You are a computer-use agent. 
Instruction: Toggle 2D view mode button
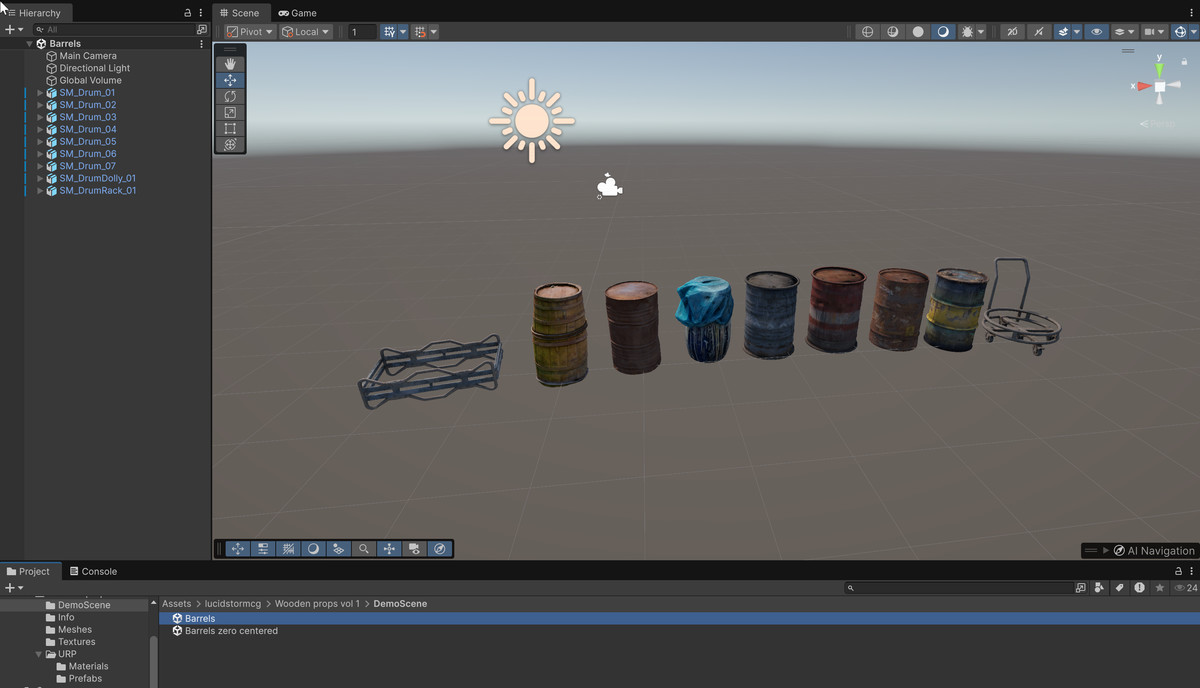click(x=1012, y=32)
